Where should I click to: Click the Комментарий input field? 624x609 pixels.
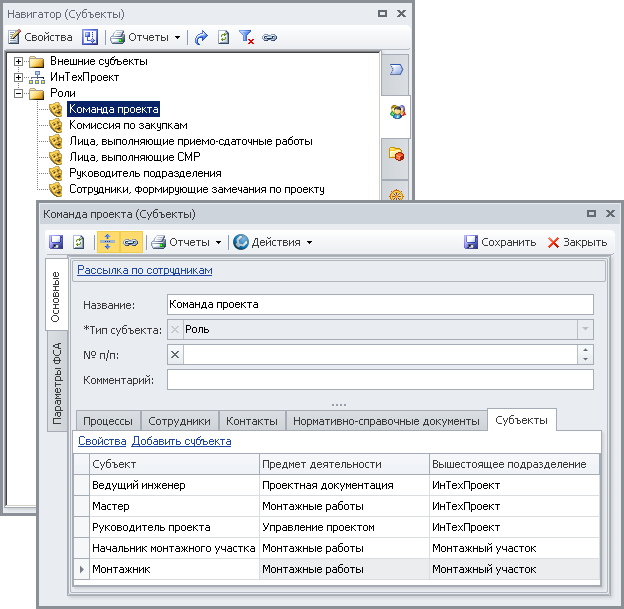coord(380,380)
